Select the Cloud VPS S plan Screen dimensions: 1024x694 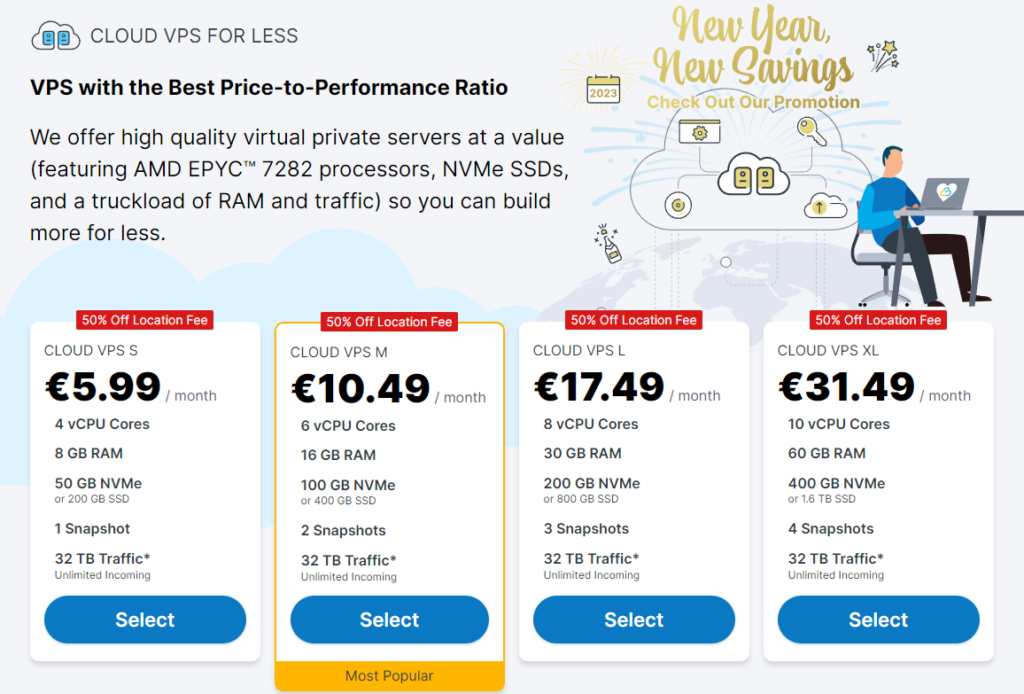144,619
